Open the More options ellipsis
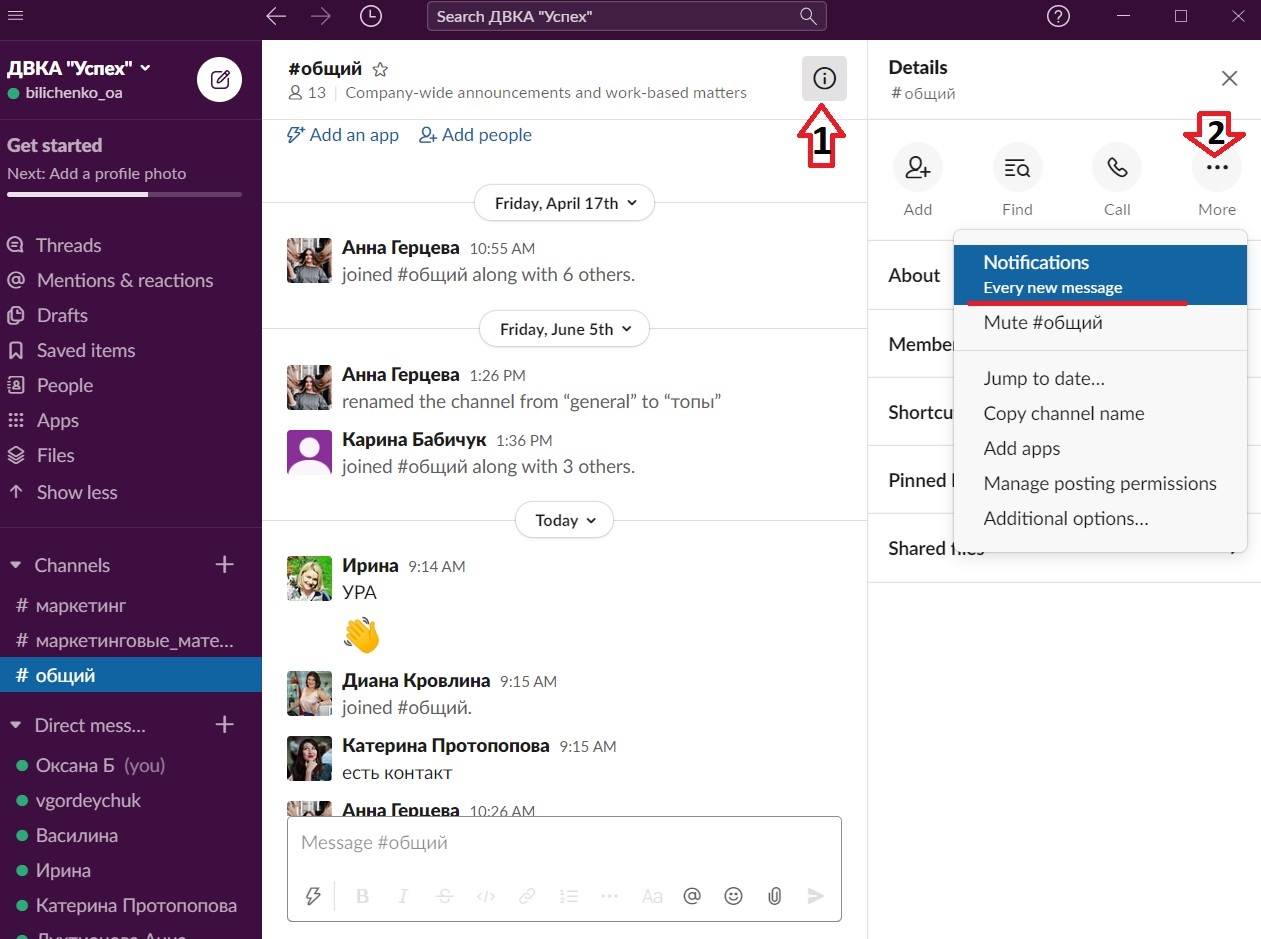This screenshot has width=1261, height=939. [x=1217, y=168]
